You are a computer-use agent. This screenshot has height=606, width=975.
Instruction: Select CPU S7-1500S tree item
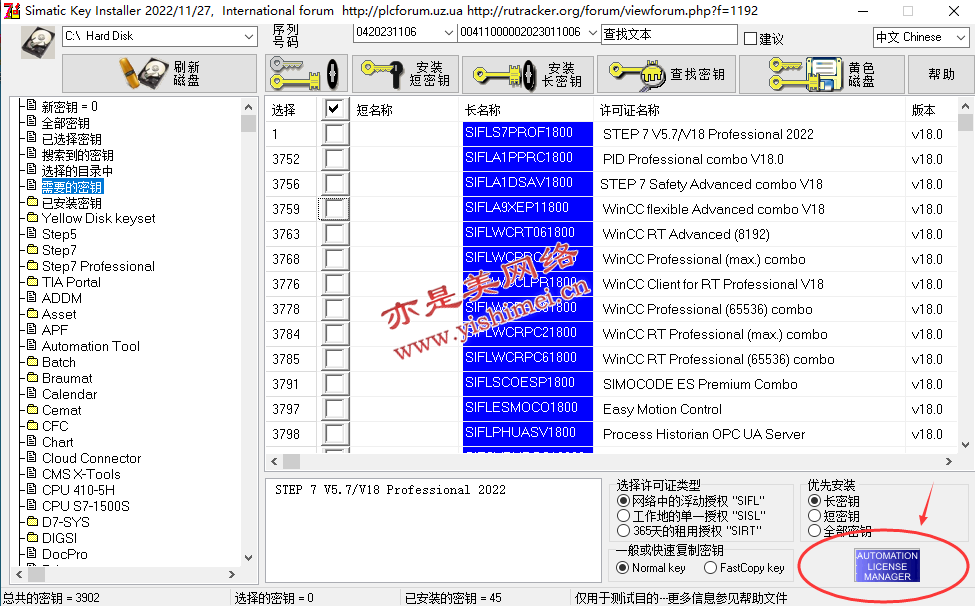click(x=86, y=506)
